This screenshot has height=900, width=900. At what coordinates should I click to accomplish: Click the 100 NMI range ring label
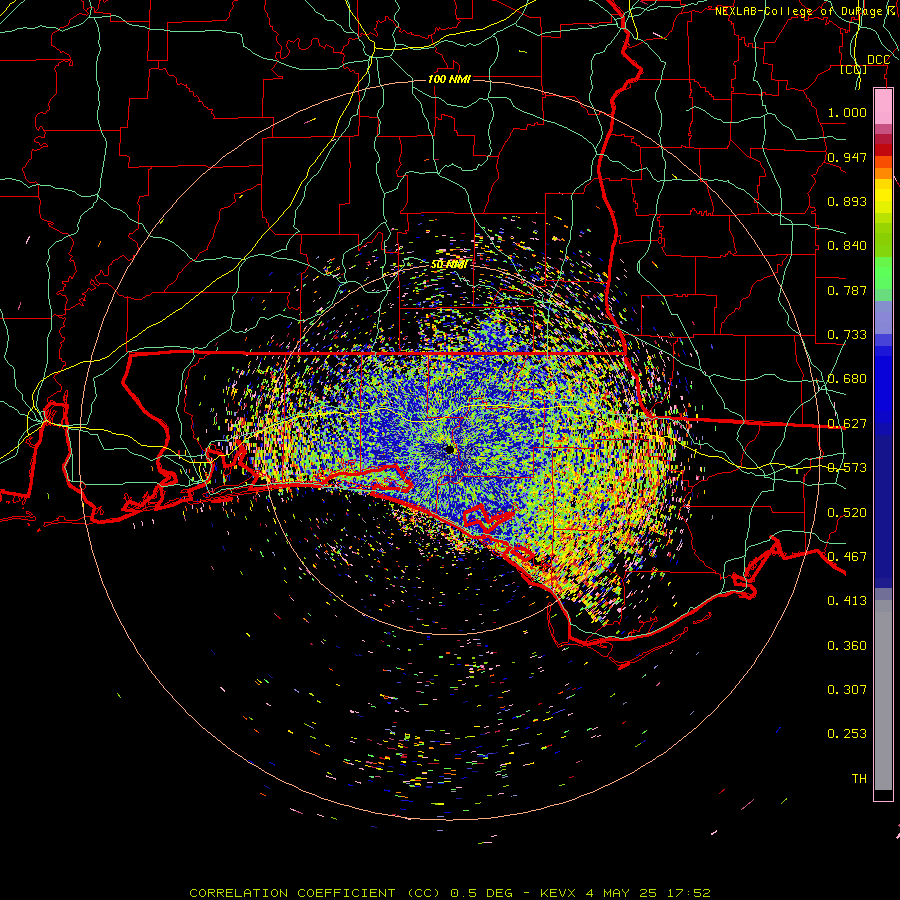449,79
